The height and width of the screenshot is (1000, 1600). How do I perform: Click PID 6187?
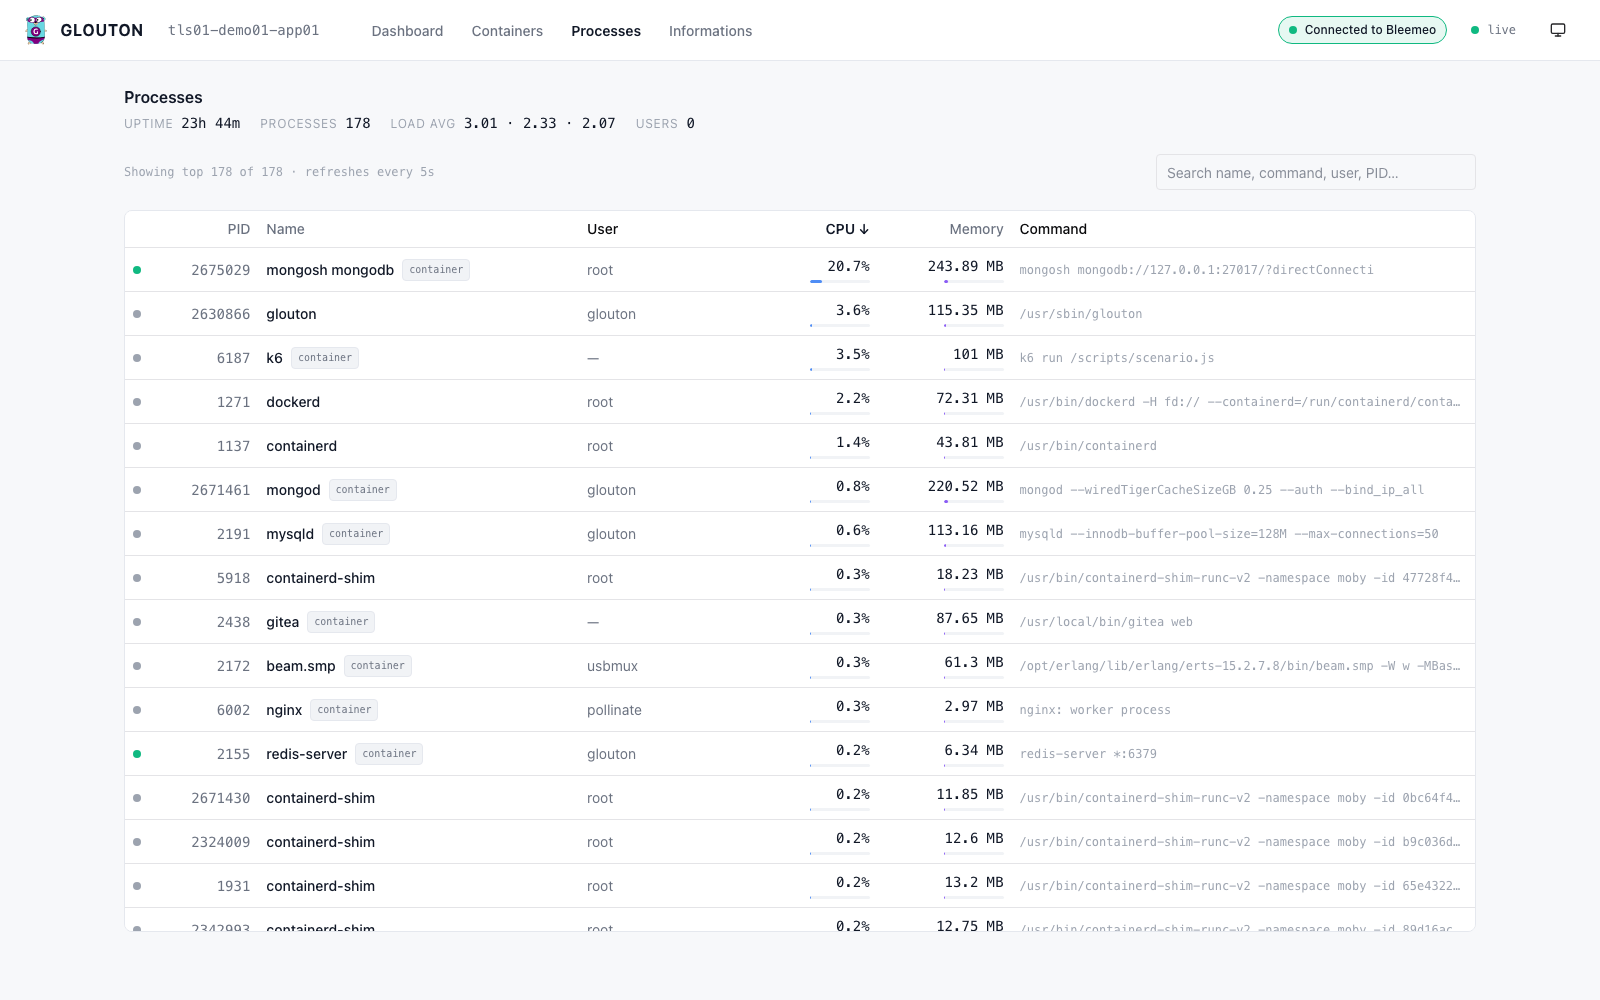click(x=233, y=358)
